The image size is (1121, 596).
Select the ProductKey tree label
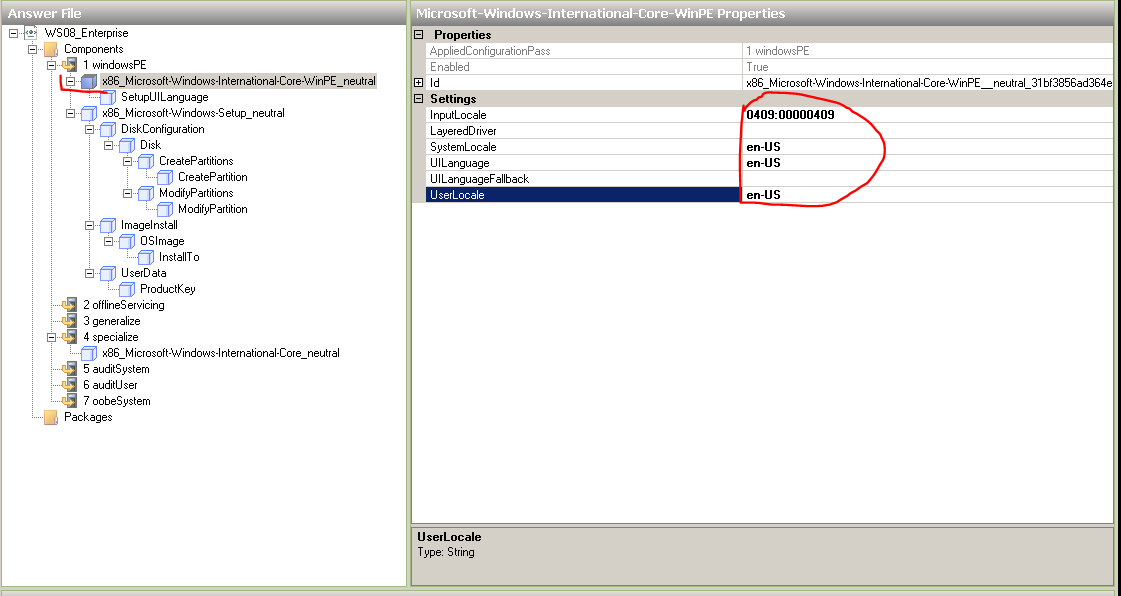(x=167, y=289)
